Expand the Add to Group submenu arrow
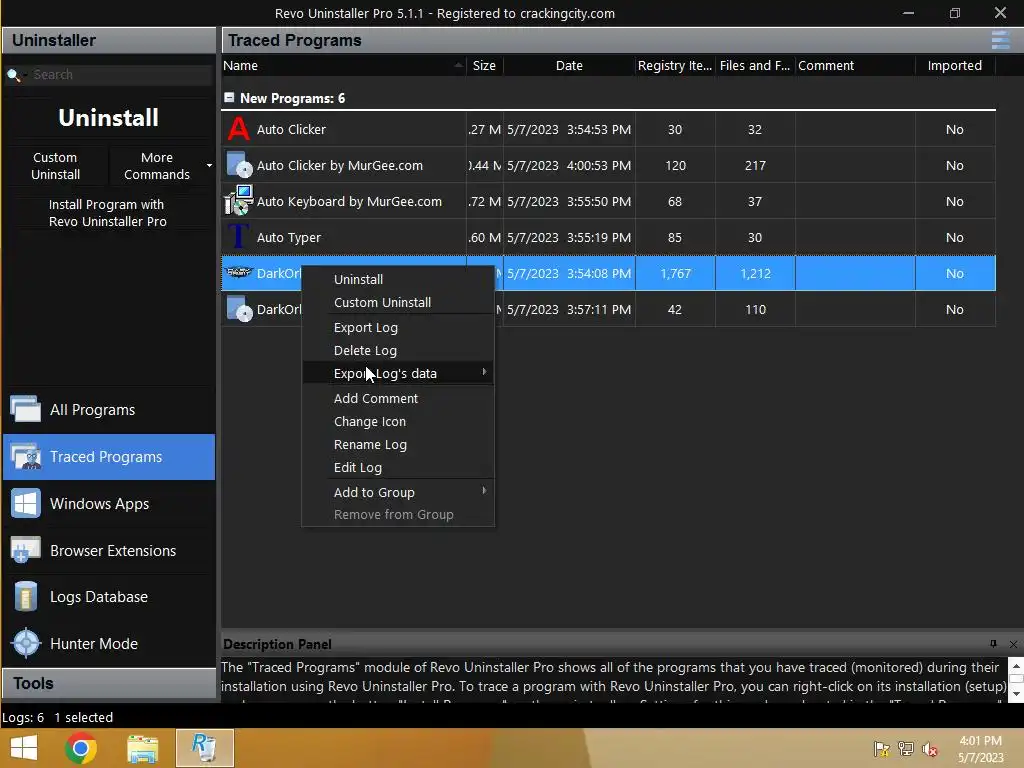The height and width of the screenshot is (768, 1024). (x=484, y=490)
